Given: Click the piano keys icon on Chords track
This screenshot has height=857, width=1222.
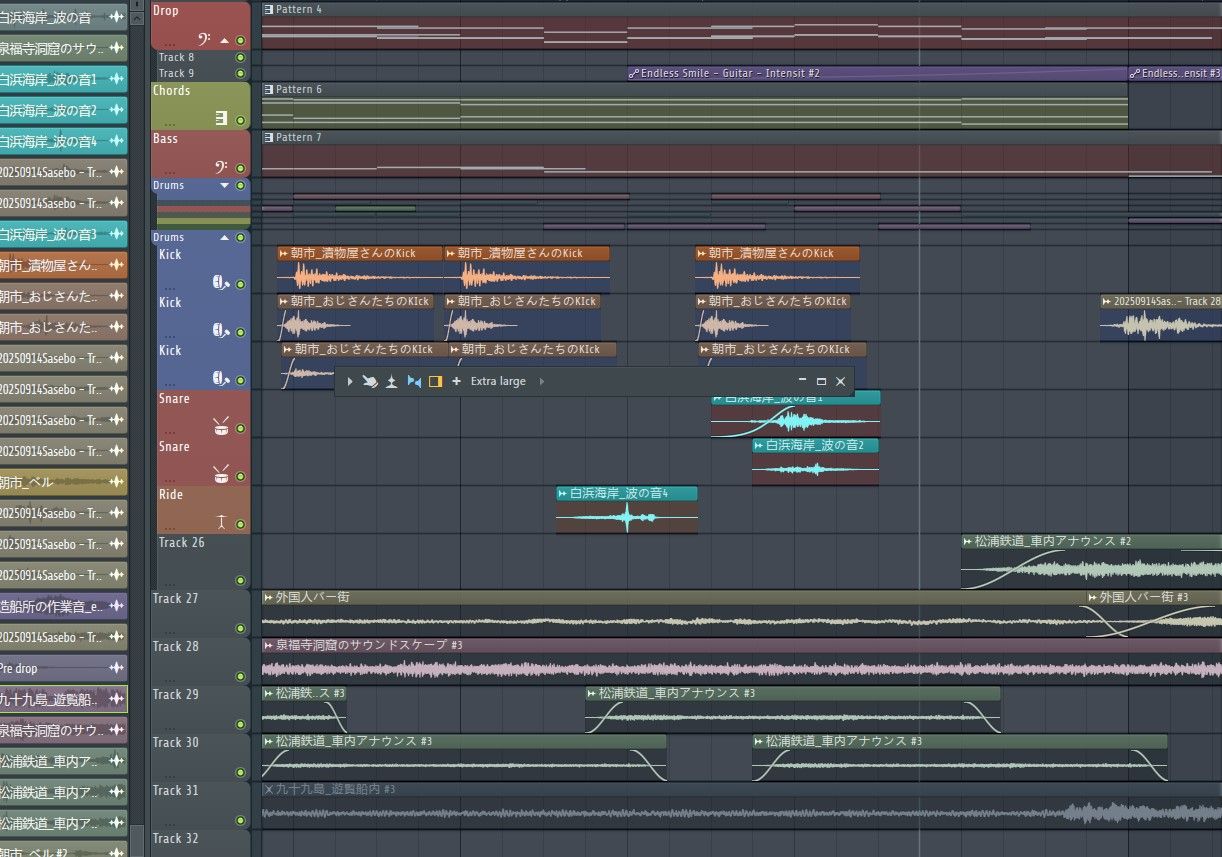Looking at the screenshot, I should pyautogui.click(x=221, y=119).
